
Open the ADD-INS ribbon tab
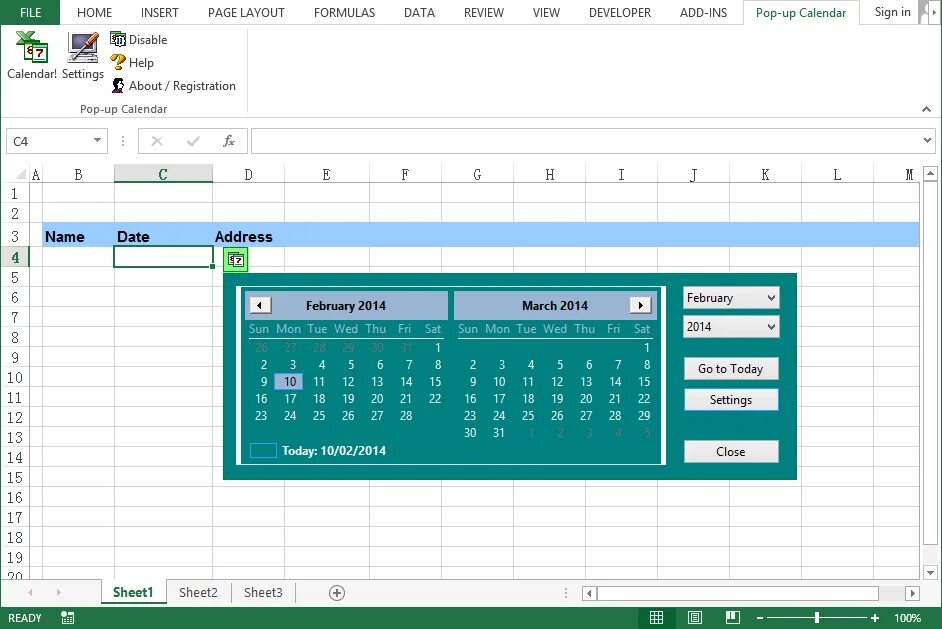tap(703, 13)
